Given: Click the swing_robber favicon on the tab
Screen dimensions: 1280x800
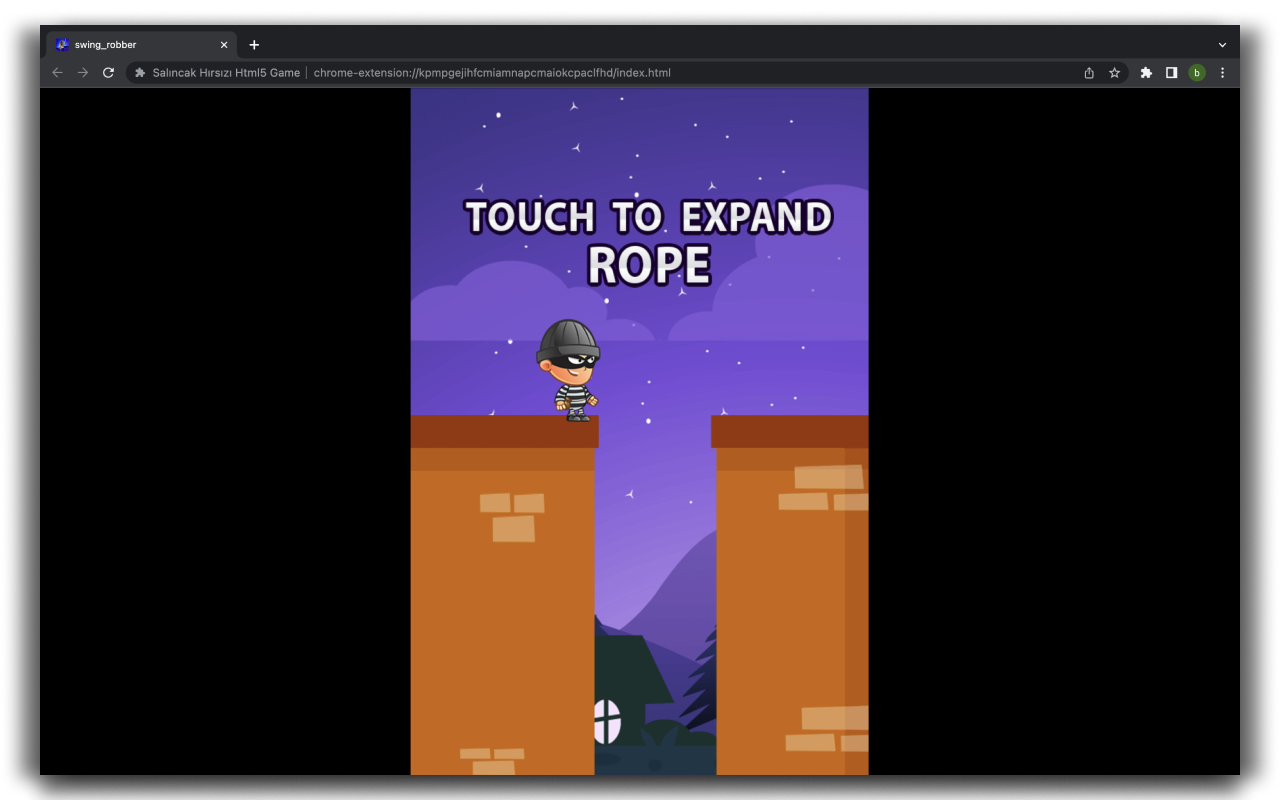Looking at the screenshot, I should (62, 44).
